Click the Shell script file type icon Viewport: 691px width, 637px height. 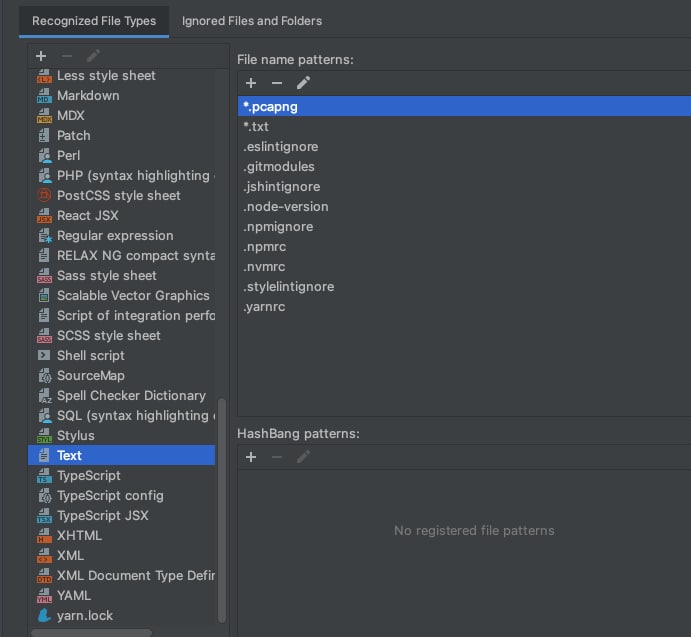44,356
